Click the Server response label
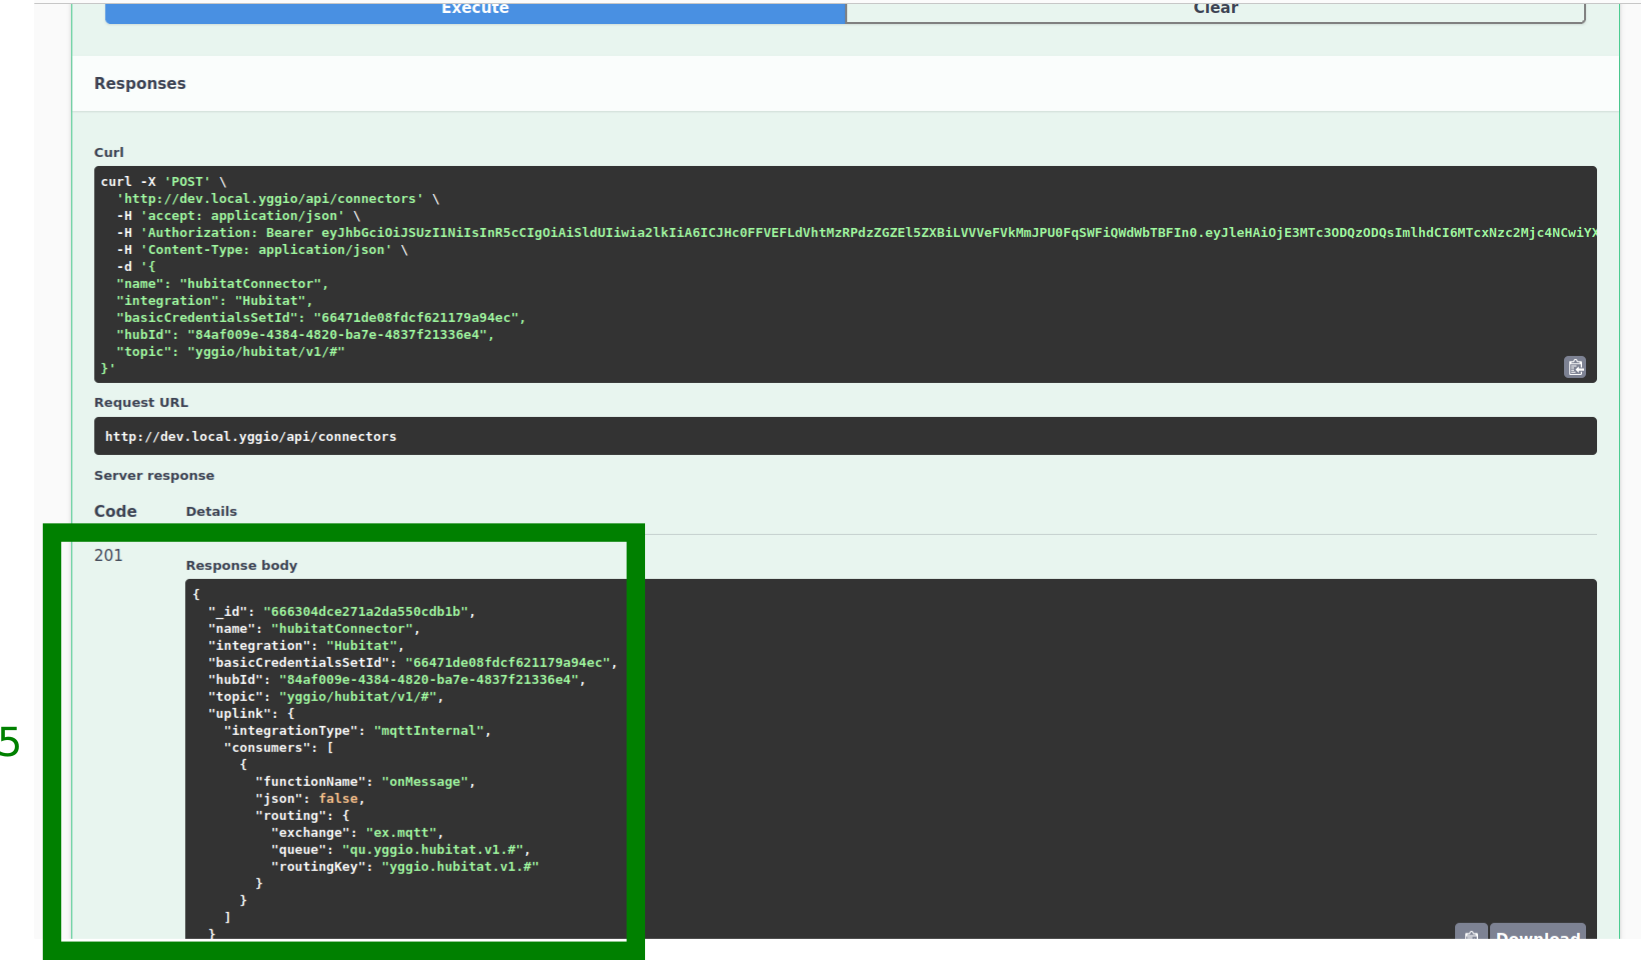This screenshot has height=960, width=1641. tap(154, 475)
